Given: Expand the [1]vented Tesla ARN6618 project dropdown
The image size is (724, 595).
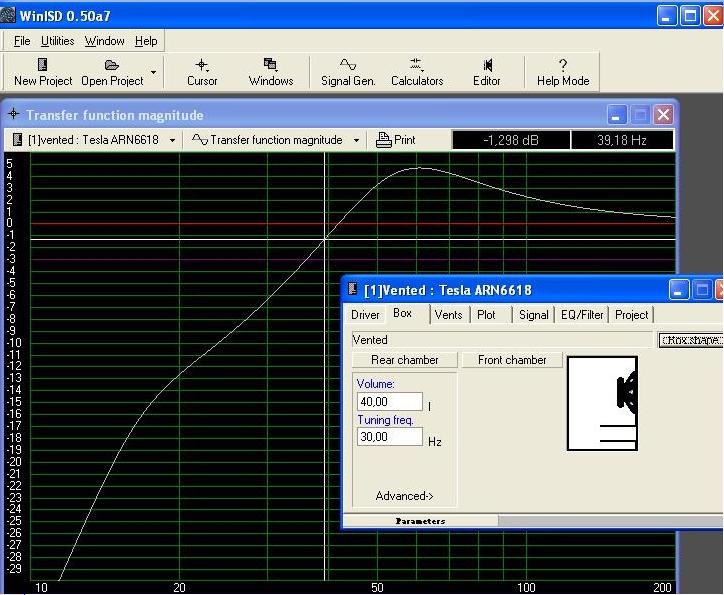Looking at the screenshot, I should coord(172,140).
